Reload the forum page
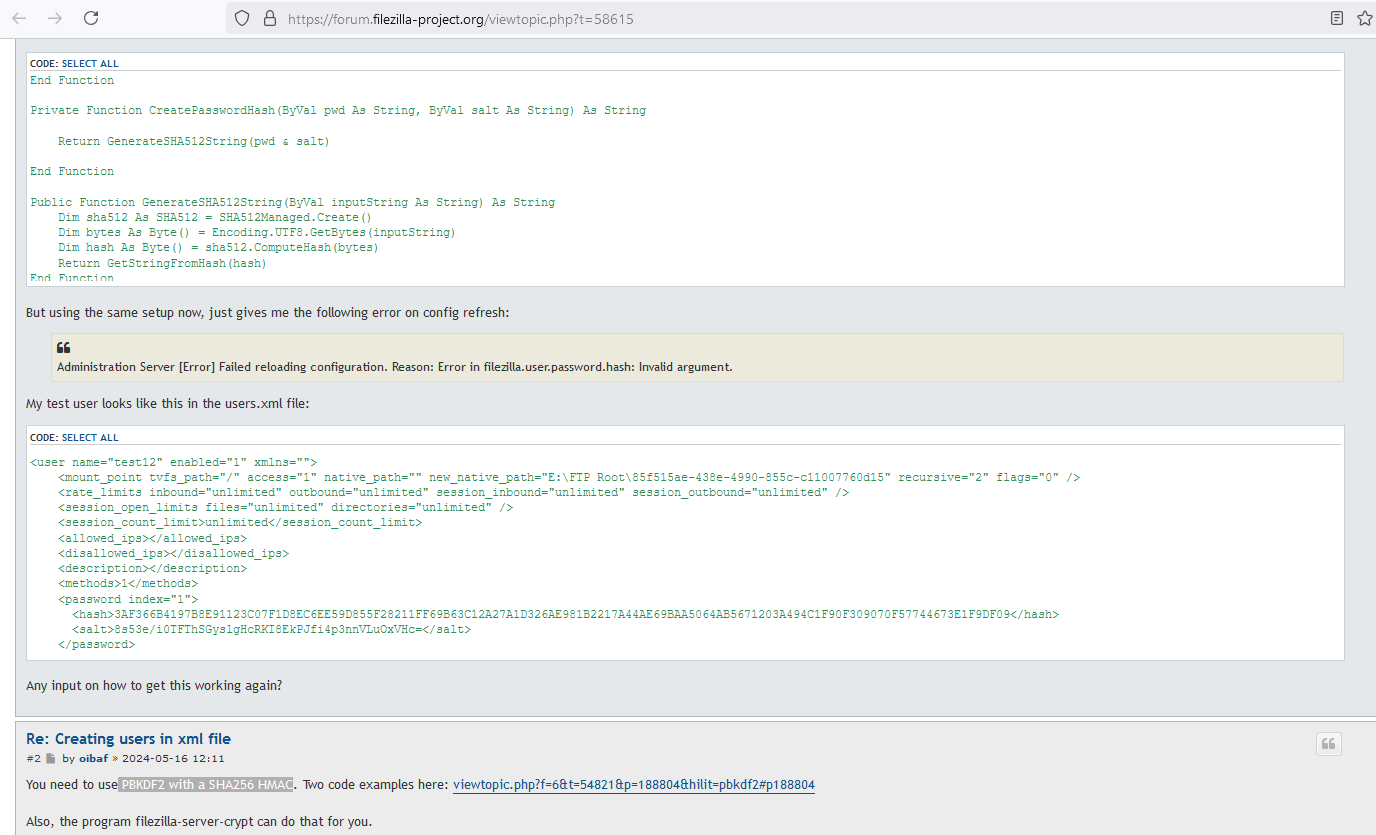The height and width of the screenshot is (835, 1376). [91, 18]
